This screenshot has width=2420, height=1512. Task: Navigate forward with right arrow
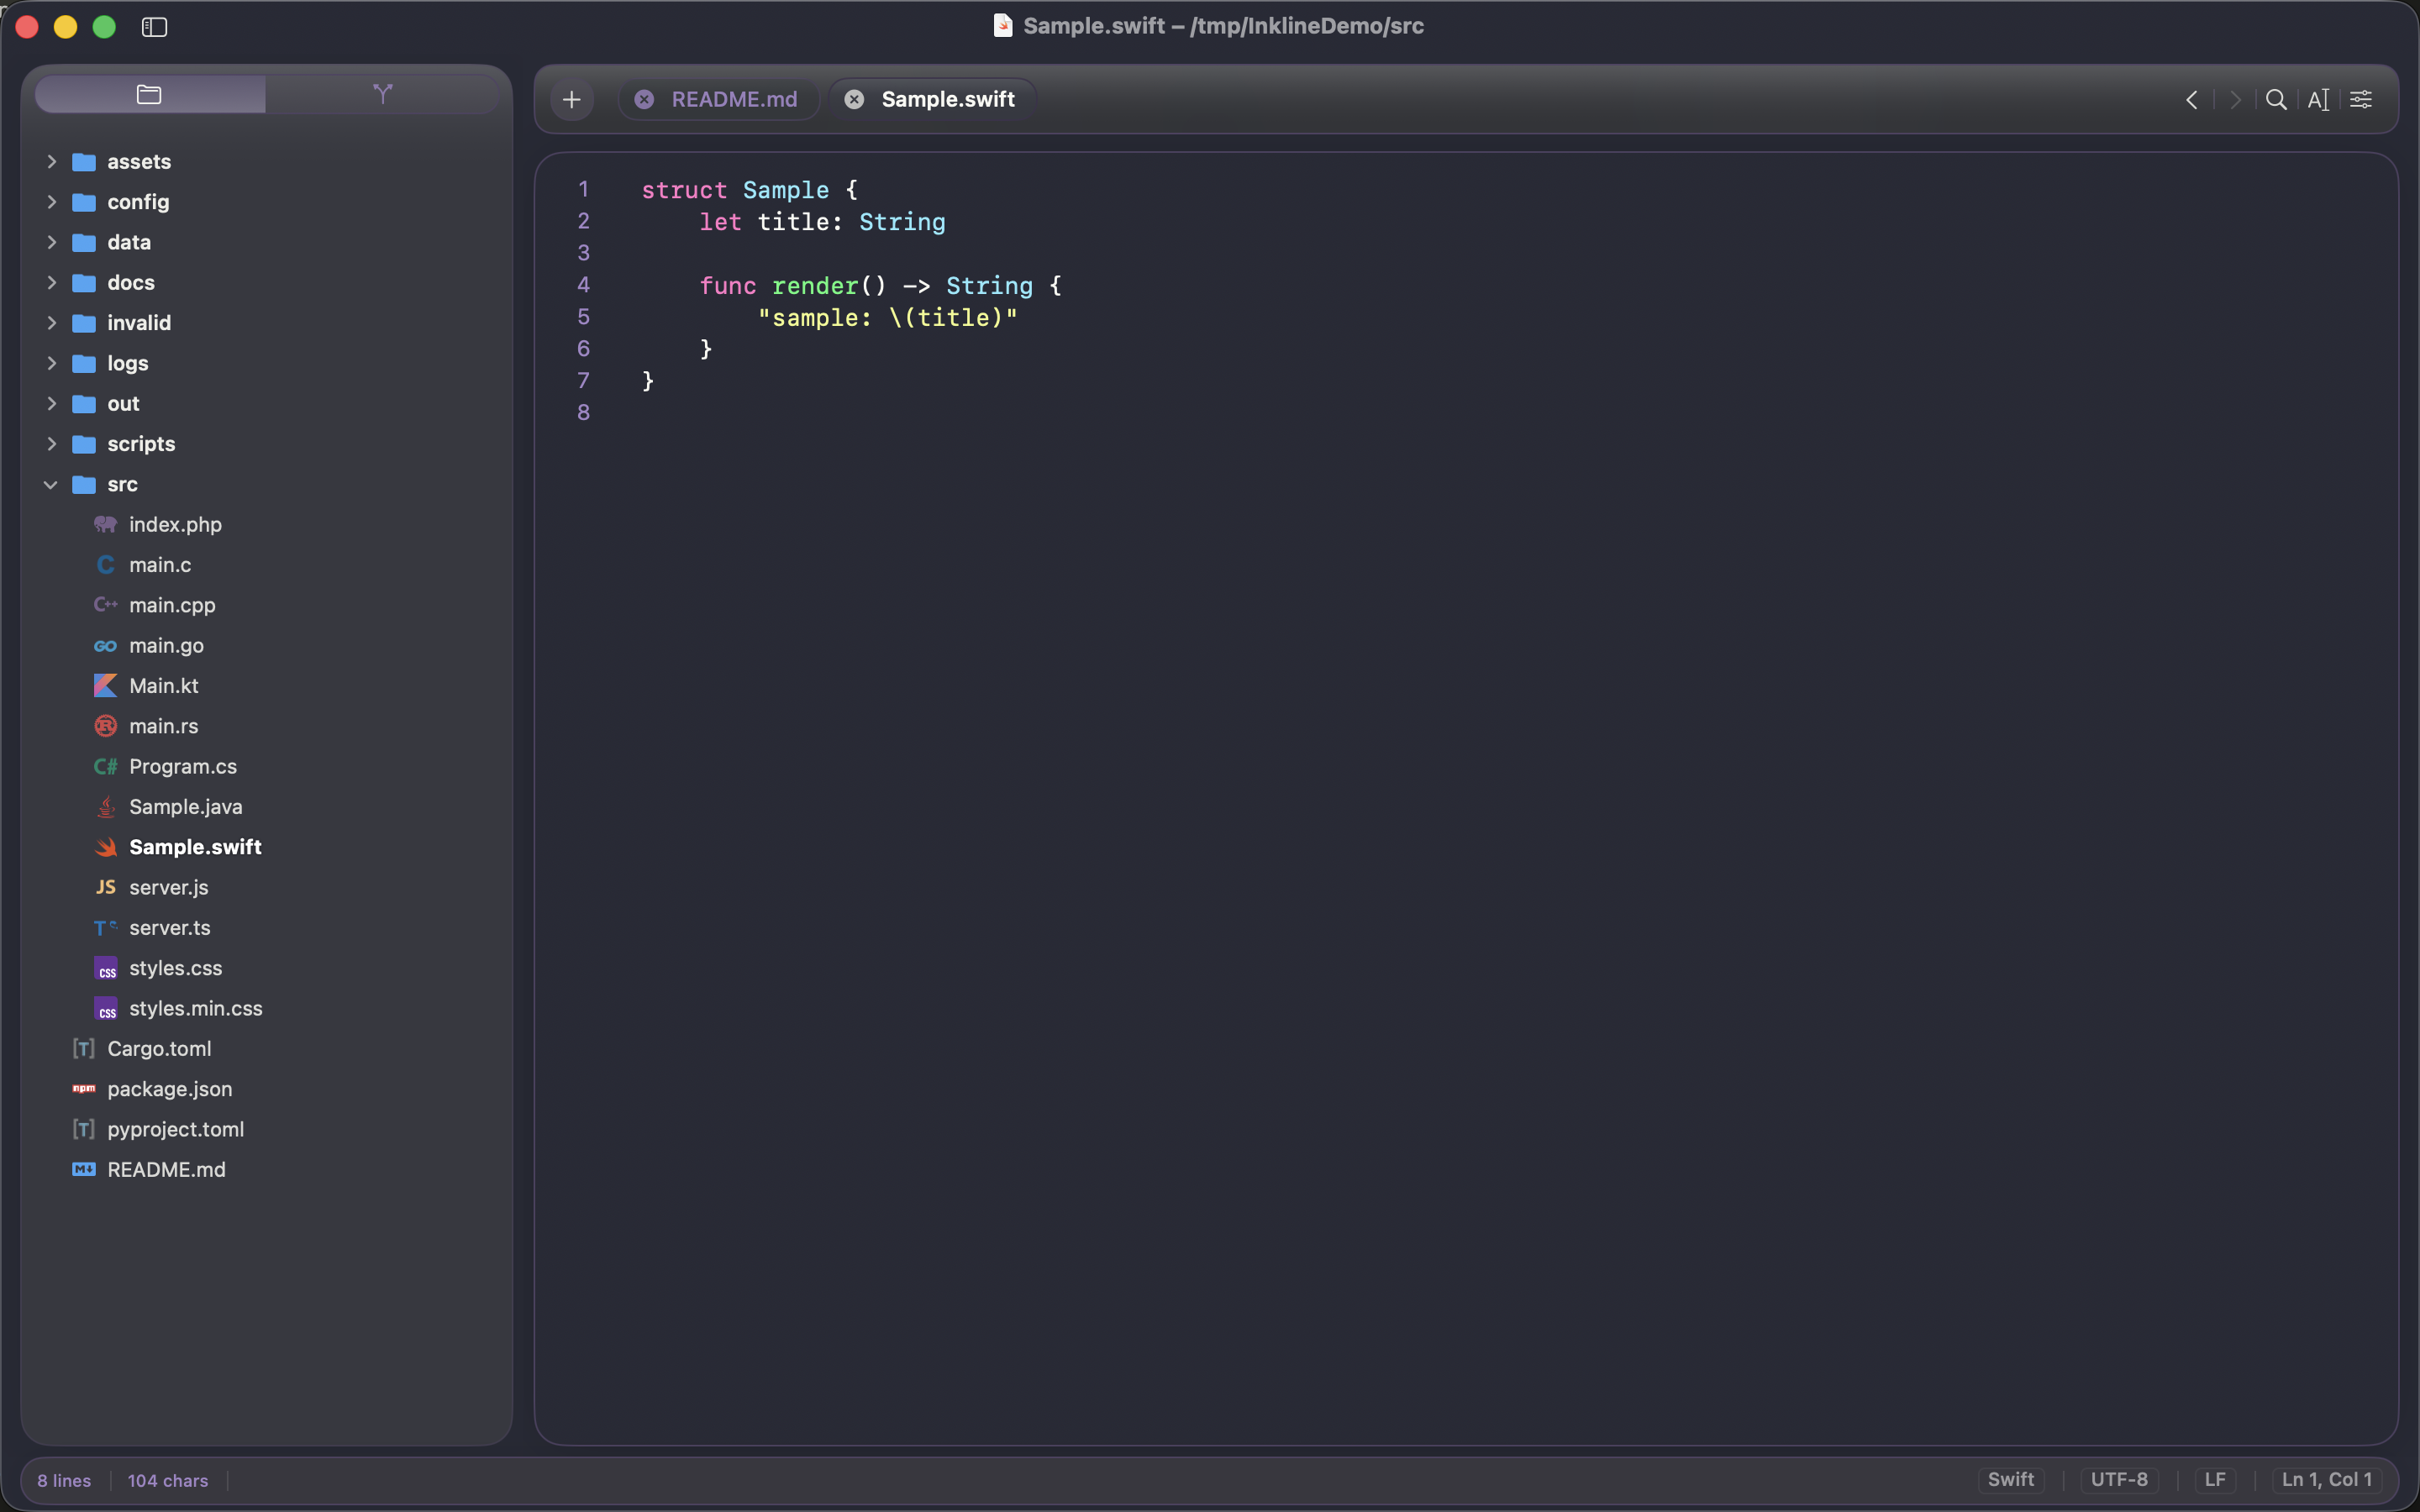tap(2235, 100)
